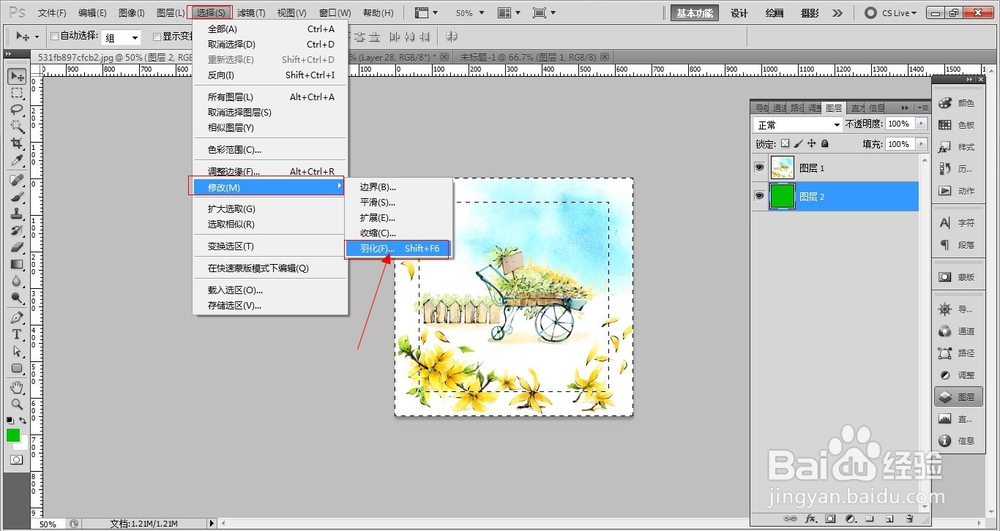Viewport: 1000px width, 531px height.
Task: Select the Gradient tool
Action: tap(17, 264)
